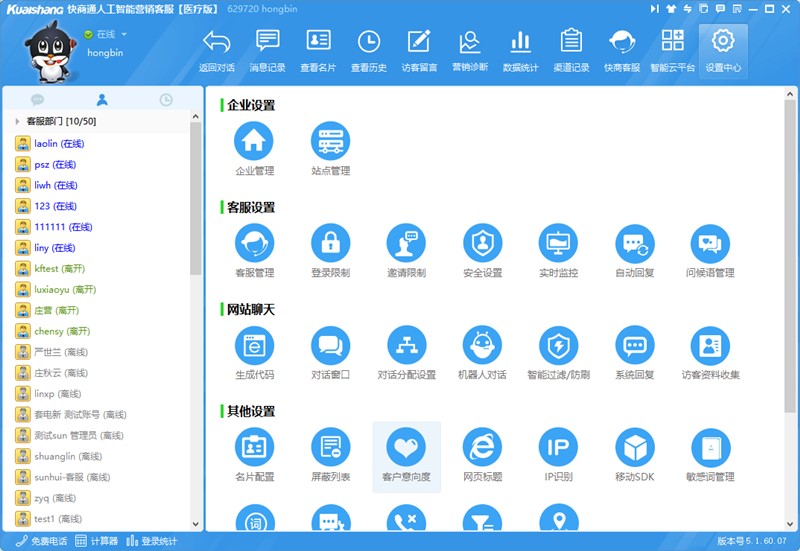Click the 机器人对话 robot chat icon
The image size is (800, 551).
[x=482, y=345]
